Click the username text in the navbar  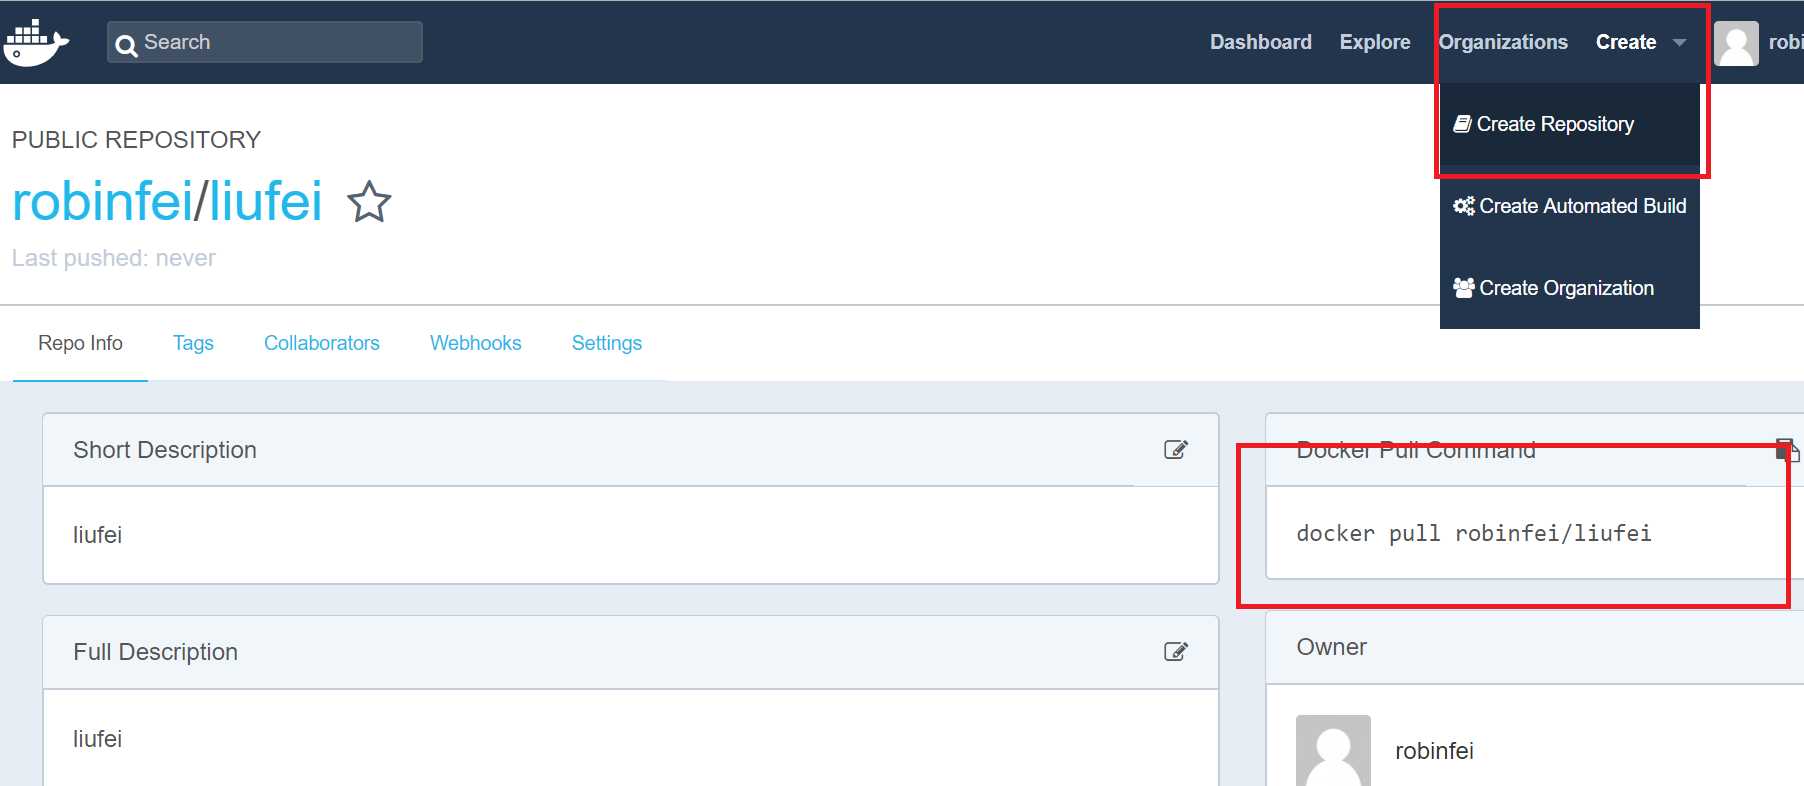(1786, 42)
